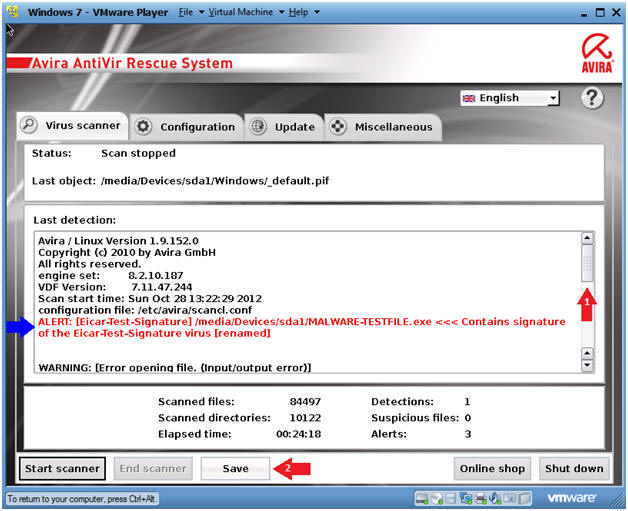Click the network adapter icon in VMware status bar
Viewport: 628px width, 511px height.
click(x=466, y=498)
